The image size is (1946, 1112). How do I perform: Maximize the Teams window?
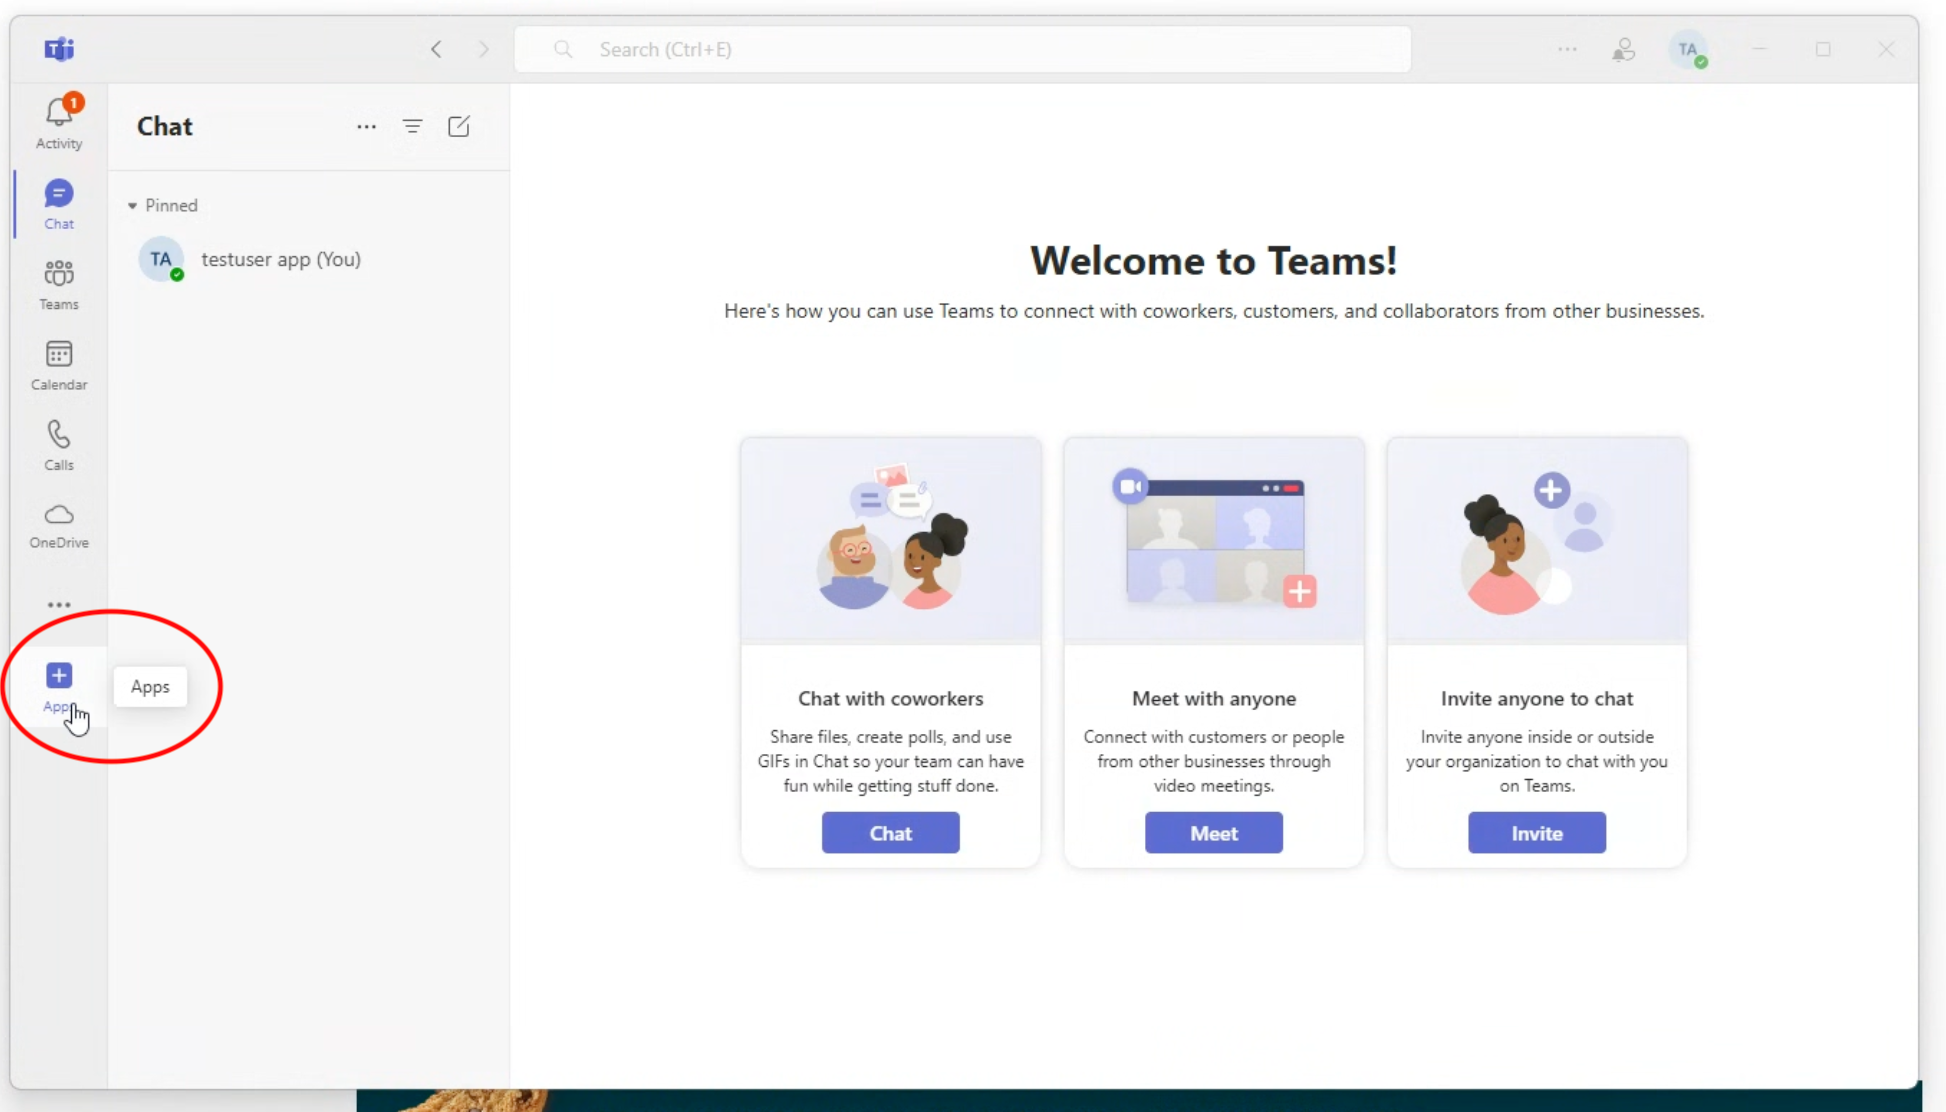(x=1823, y=49)
